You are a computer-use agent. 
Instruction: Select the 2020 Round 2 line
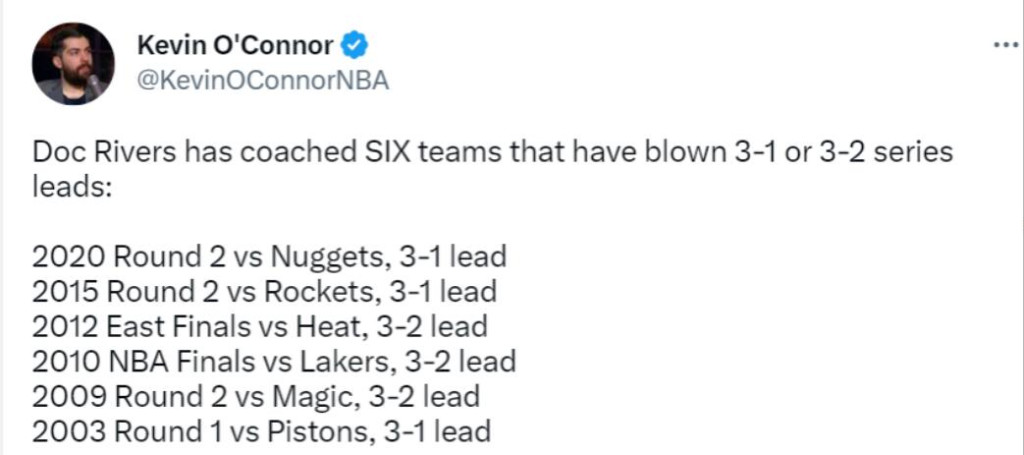pos(269,257)
